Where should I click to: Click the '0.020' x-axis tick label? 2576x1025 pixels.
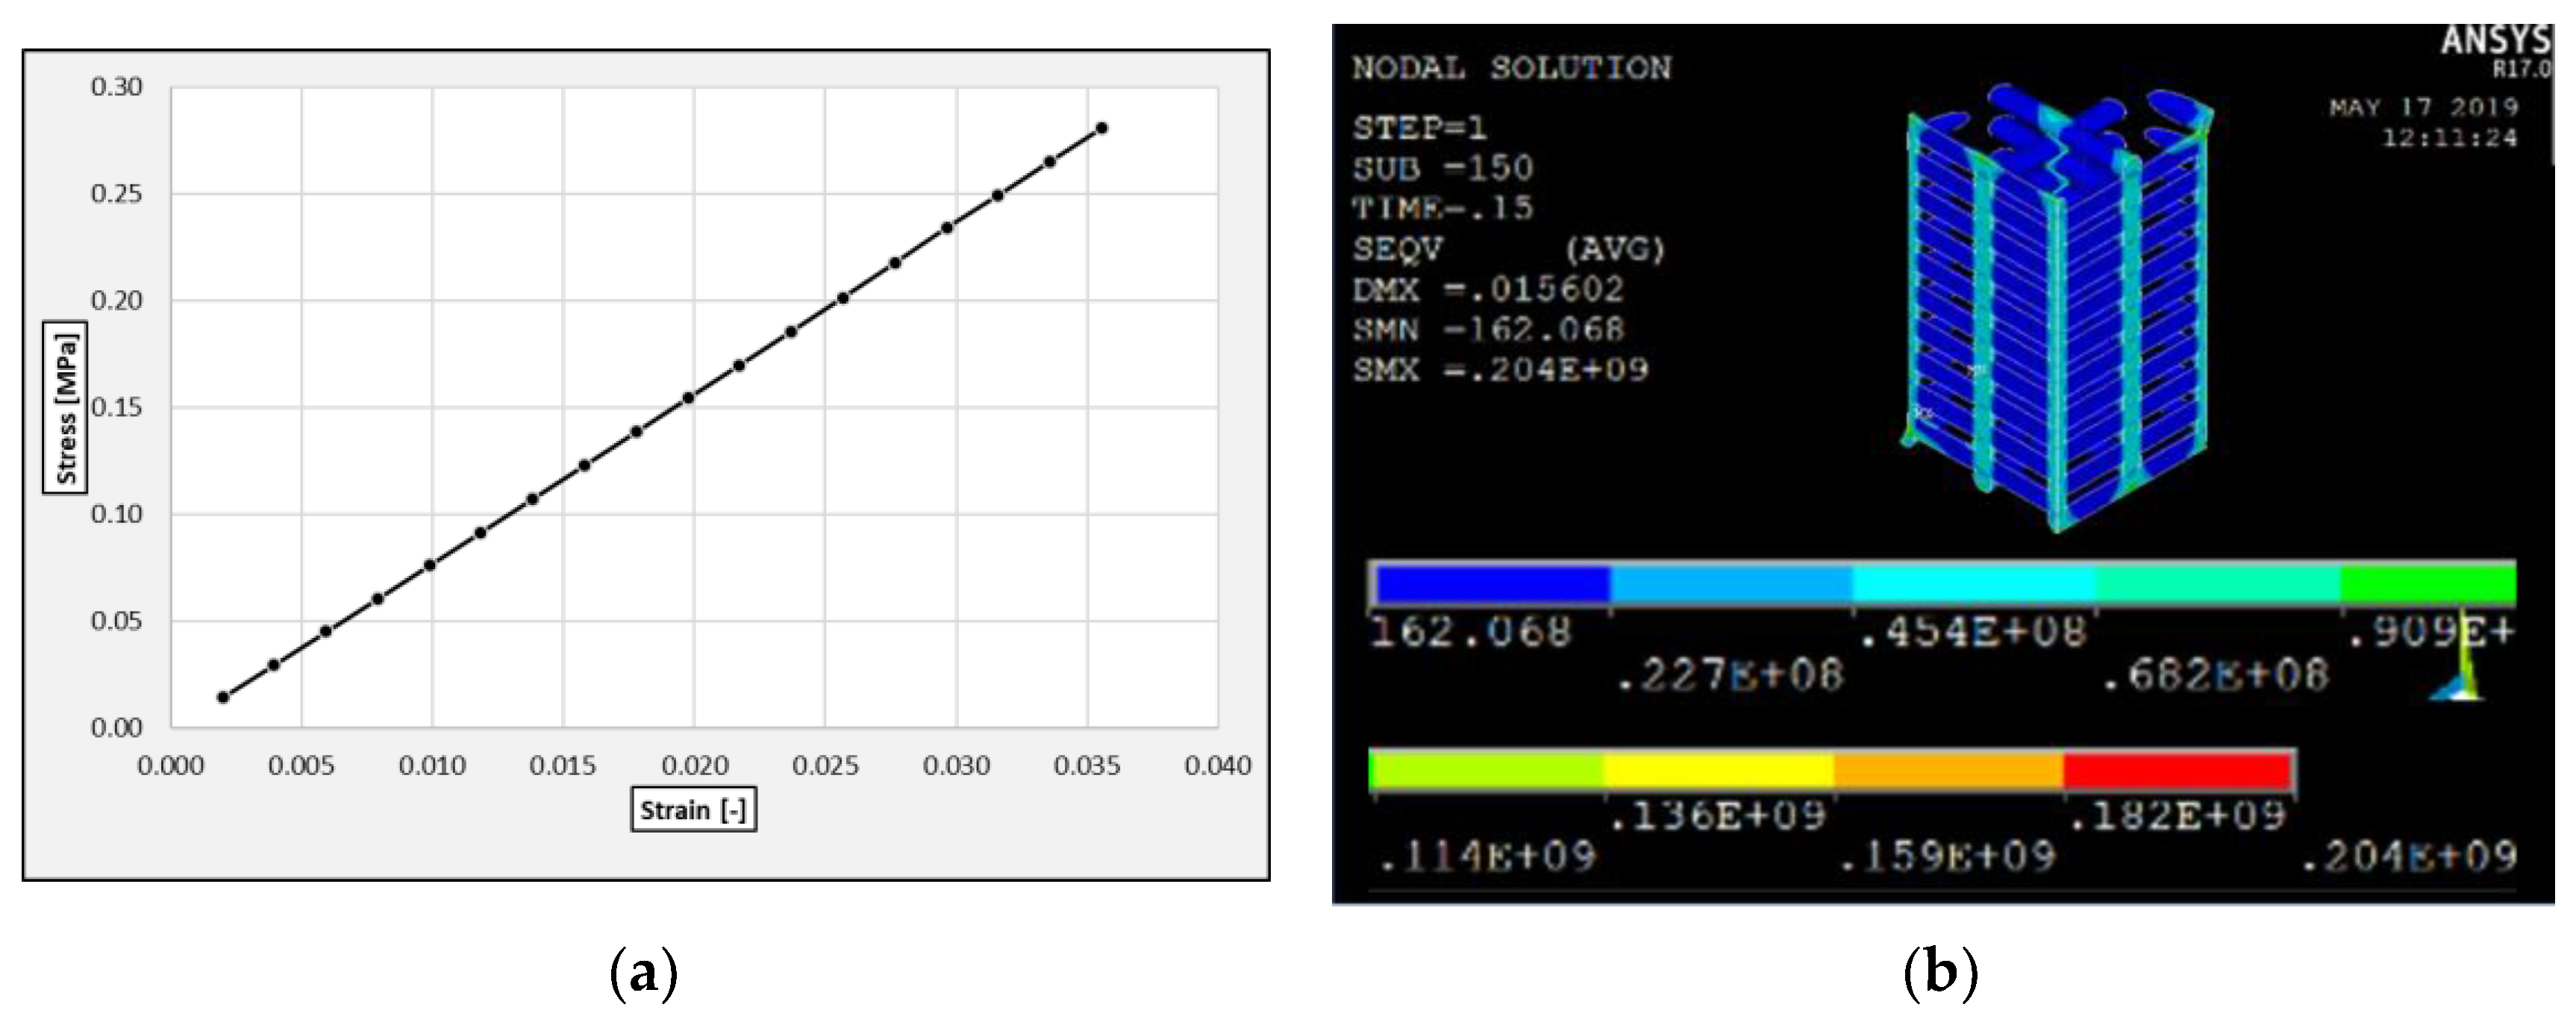click(x=694, y=766)
